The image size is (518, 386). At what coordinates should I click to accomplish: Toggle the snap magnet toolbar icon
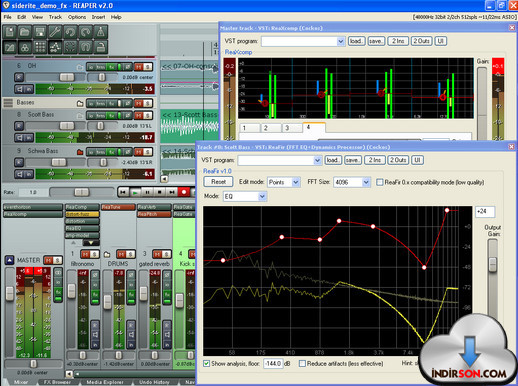(x=85, y=47)
